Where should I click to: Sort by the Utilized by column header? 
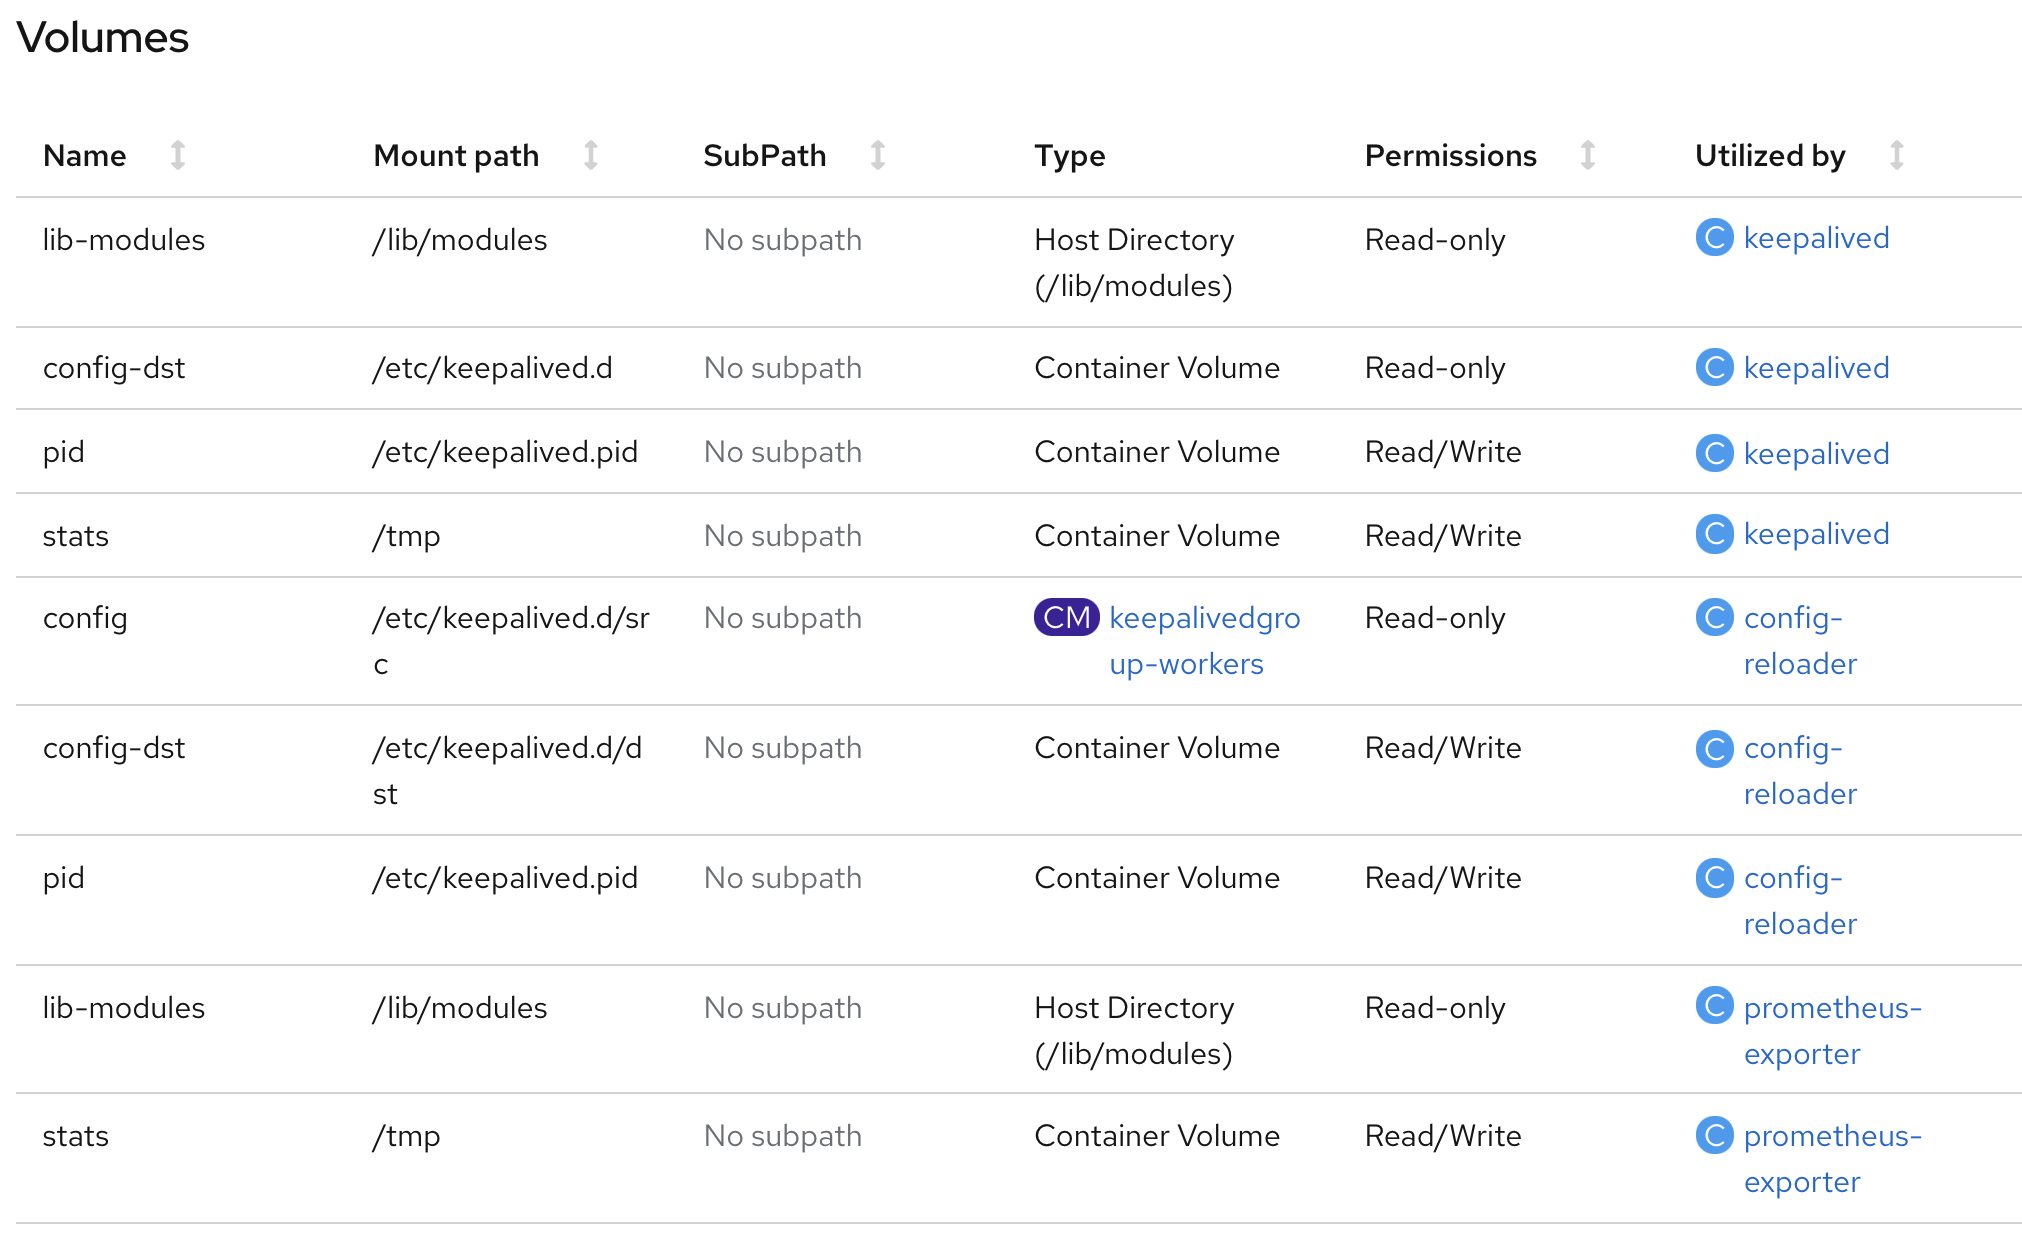[1769, 156]
